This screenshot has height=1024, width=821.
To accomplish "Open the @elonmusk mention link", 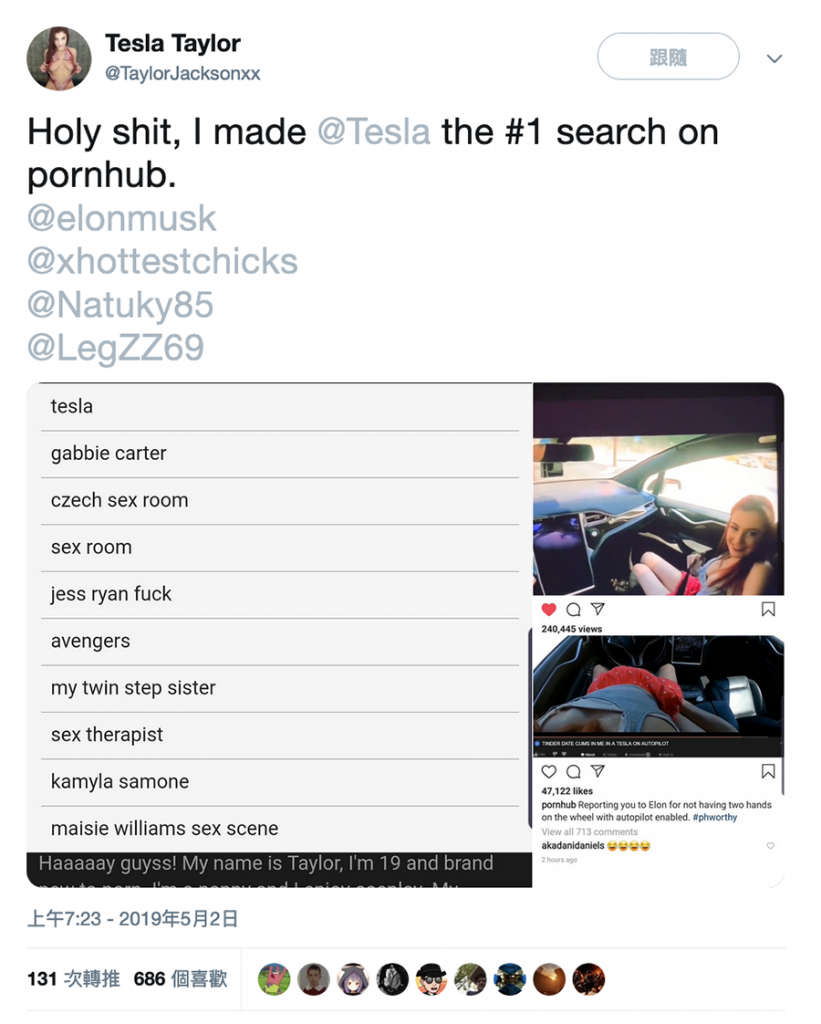I will point(122,219).
